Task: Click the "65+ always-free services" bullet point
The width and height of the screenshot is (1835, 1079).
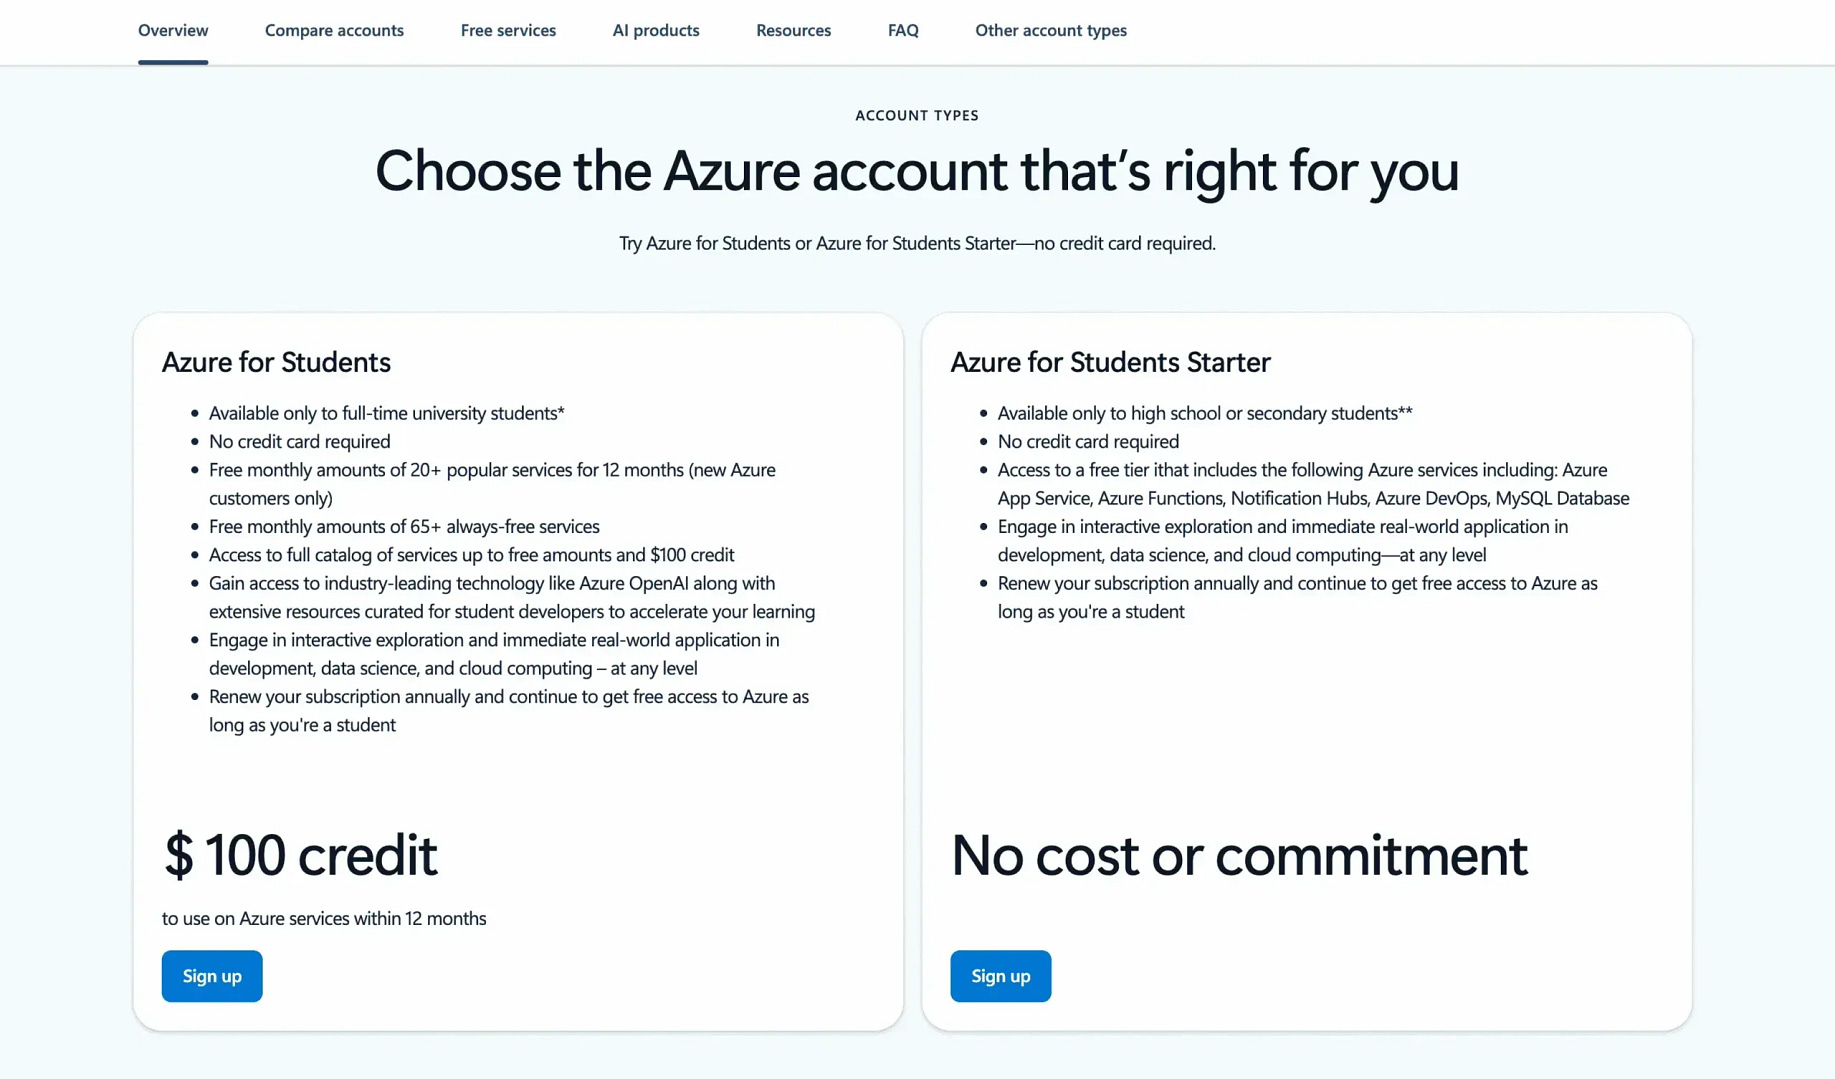Action: pyautogui.click(x=404, y=526)
